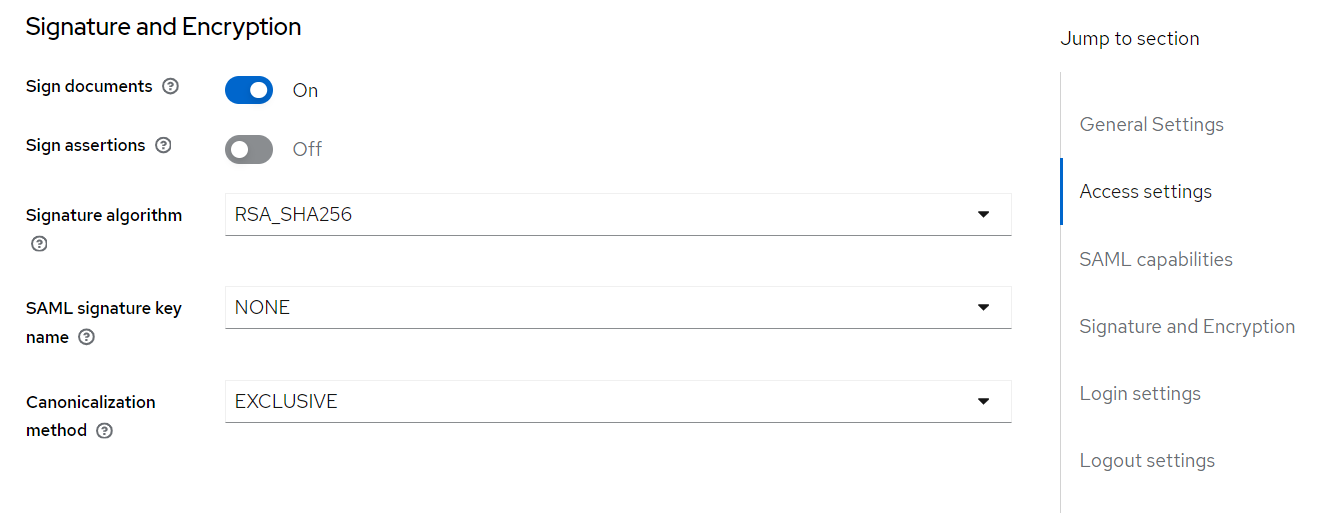Click the Signature and Encryption heading
Viewport: 1322px width, 524px height.
pos(163,27)
